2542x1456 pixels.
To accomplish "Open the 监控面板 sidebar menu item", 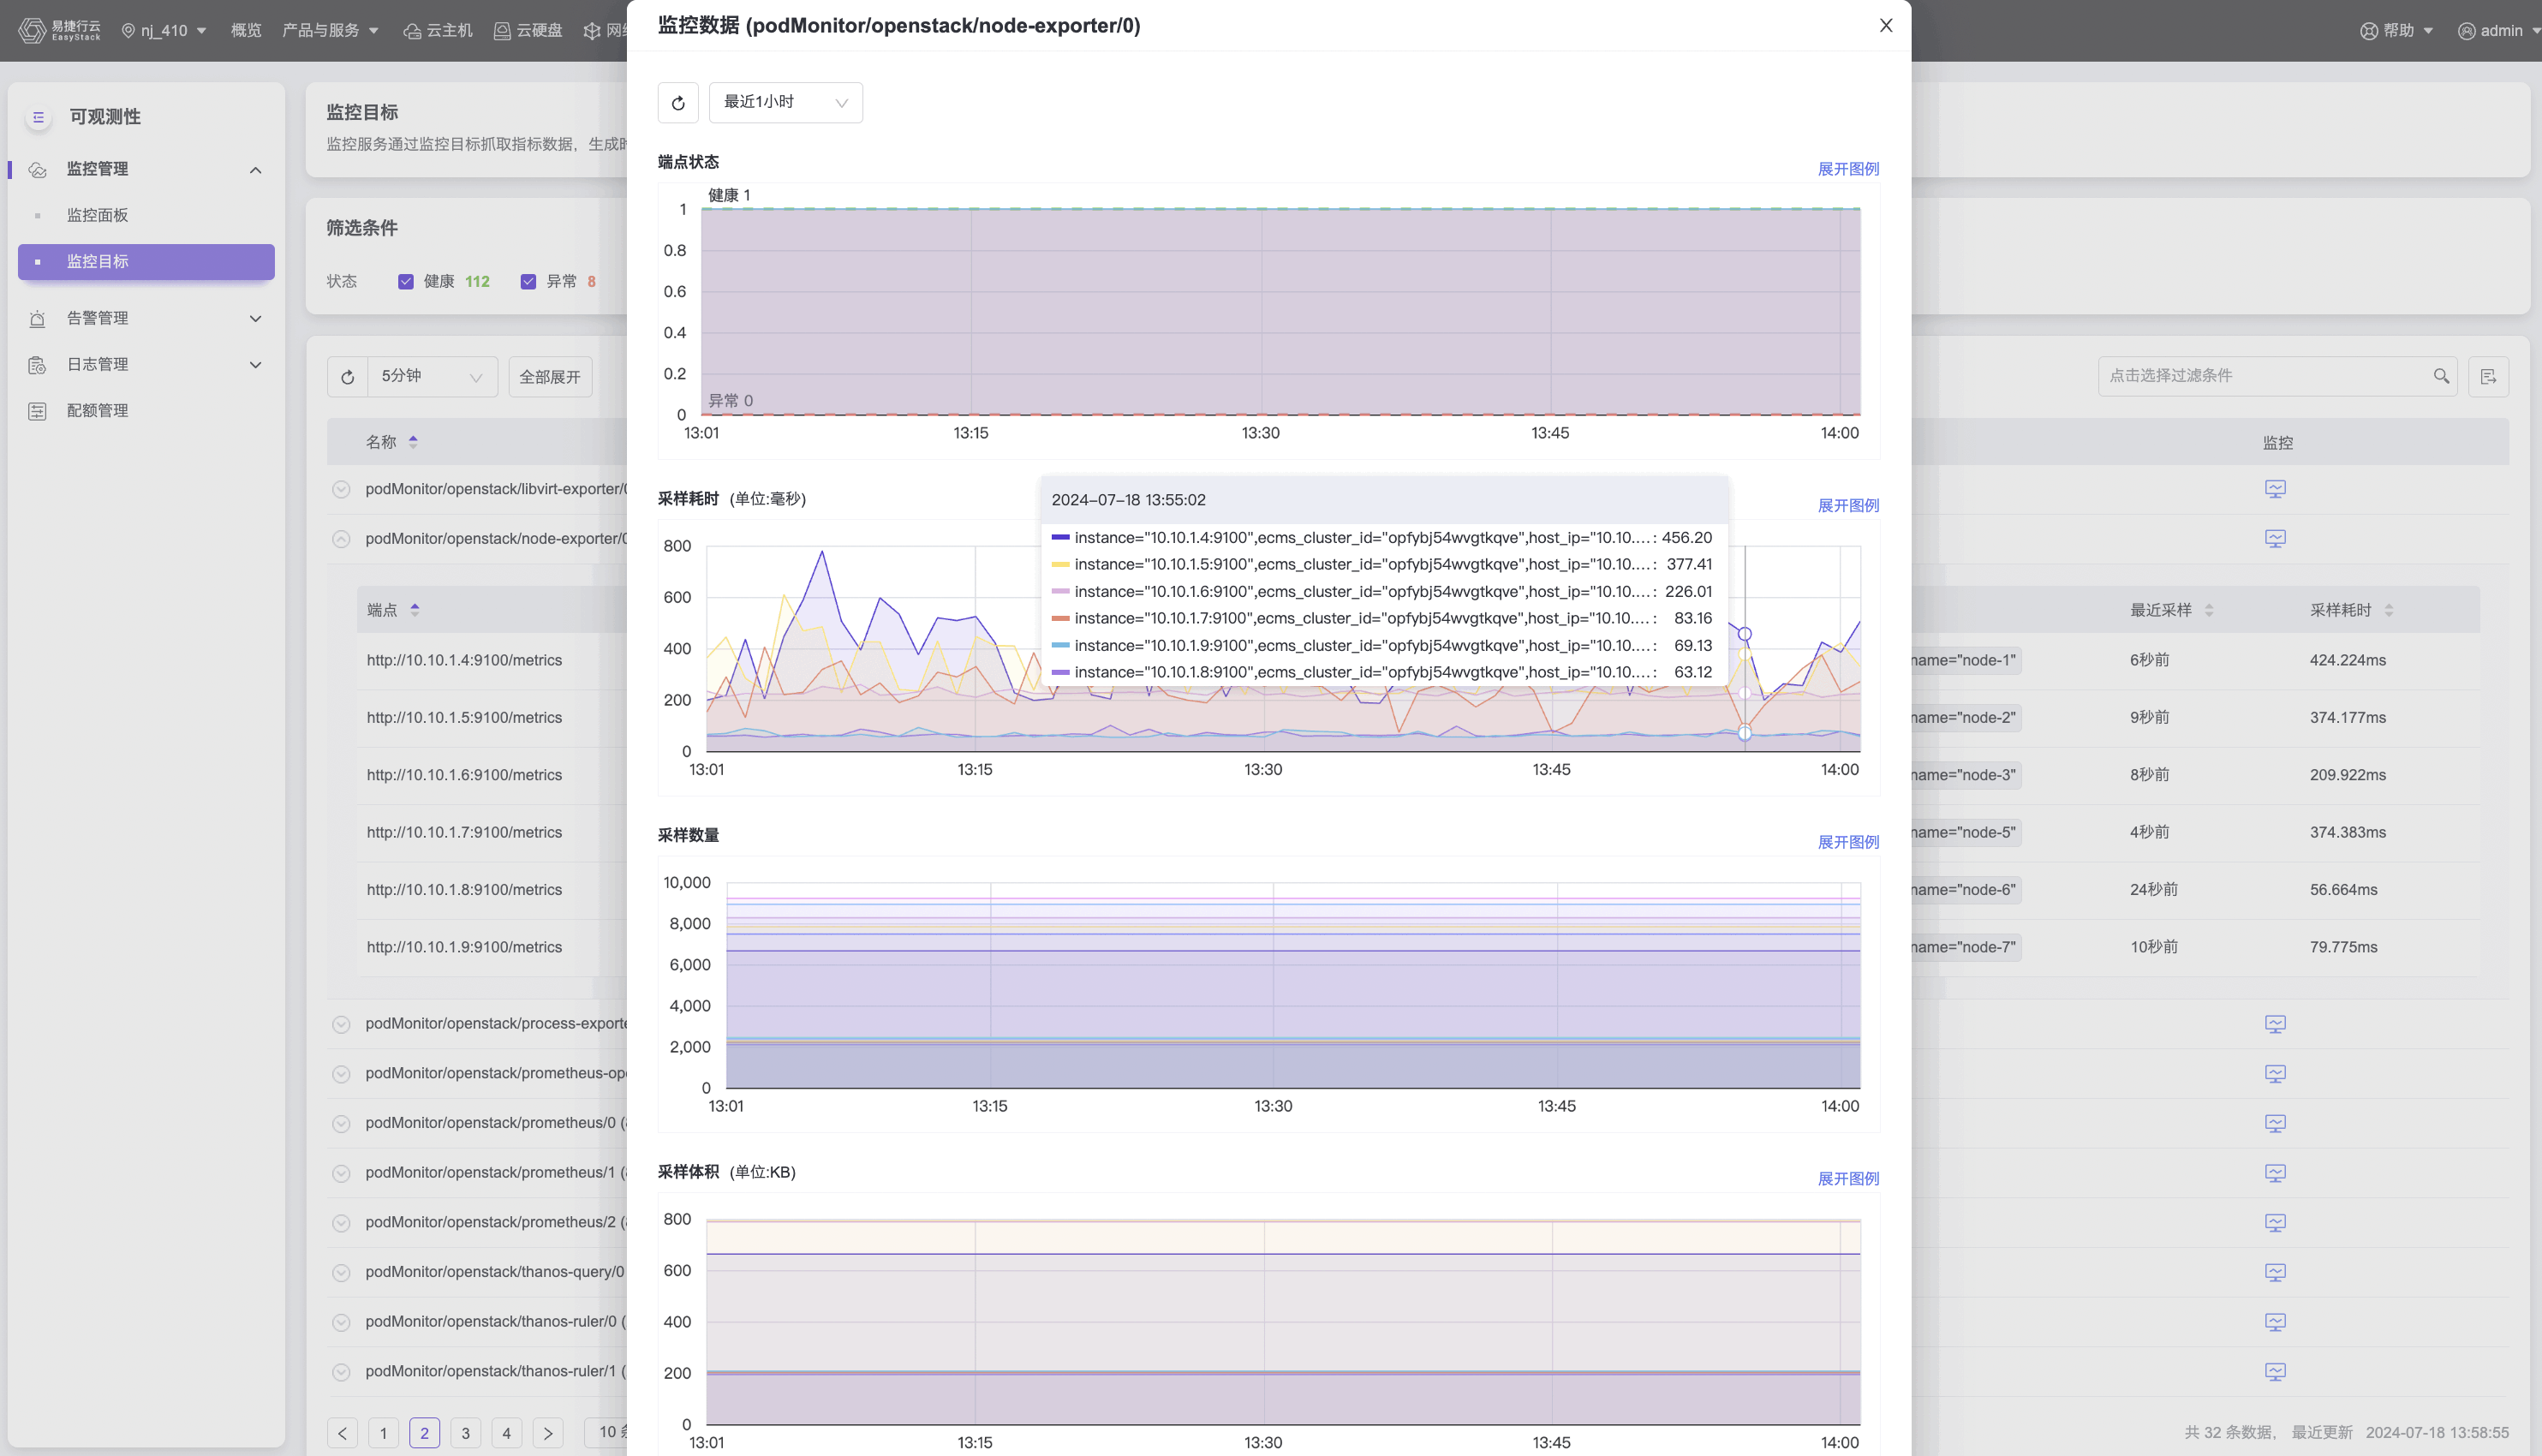I will [x=97, y=215].
